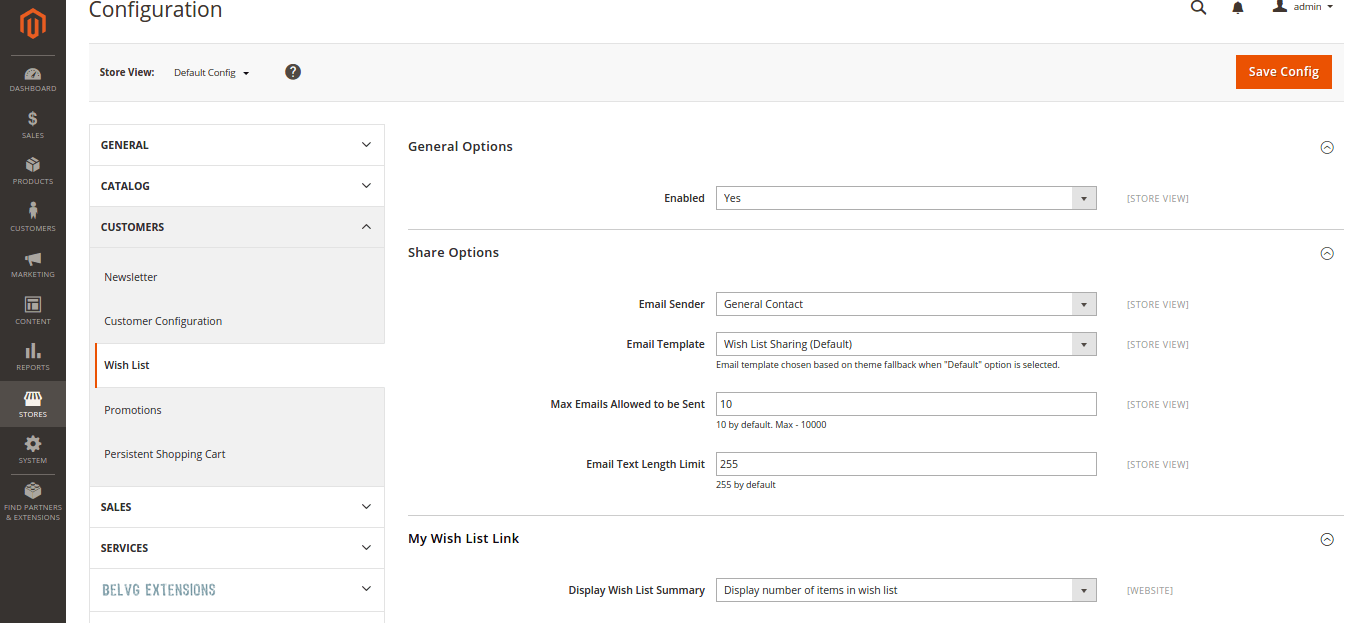
Task: Click the help question mark icon
Action: pos(293,72)
